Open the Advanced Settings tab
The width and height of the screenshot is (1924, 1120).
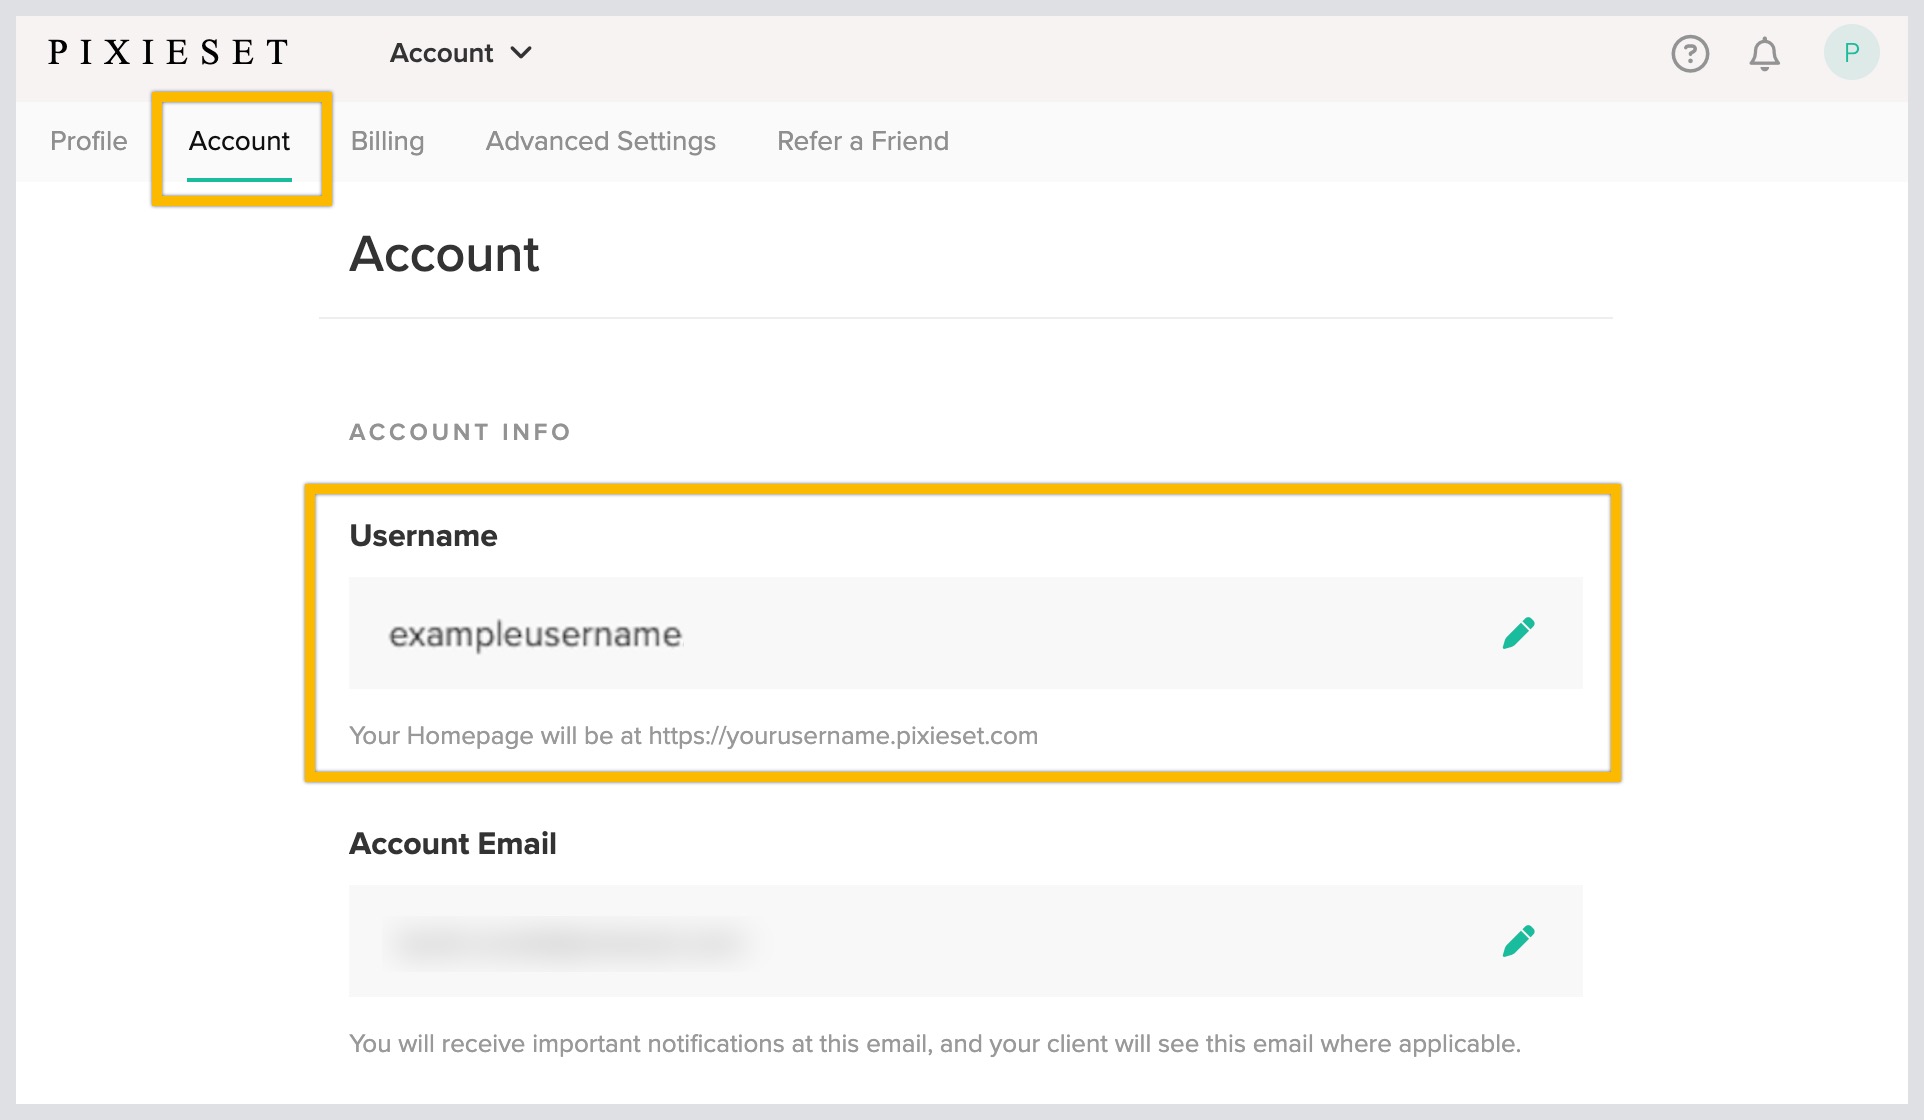(x=601, y=141)
